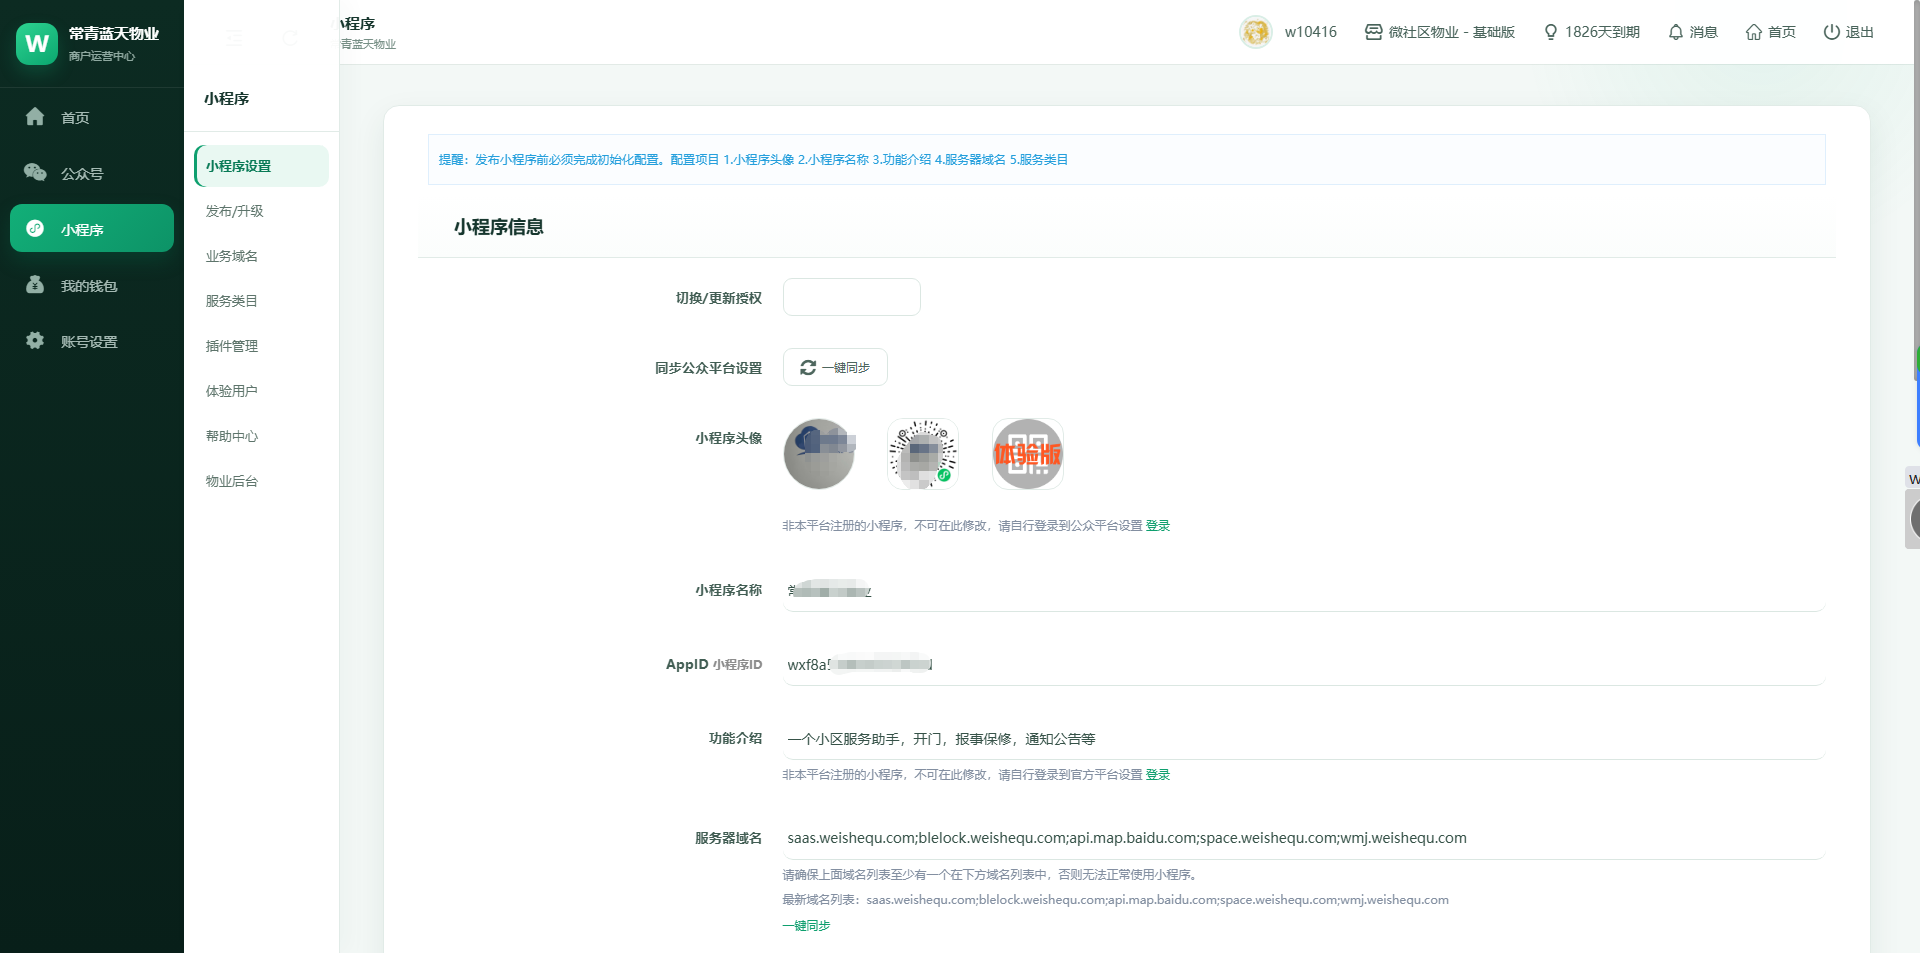Click 登录 link under the avatar note
This screenshot has width=1920, height=953.
click(x=1158, y=526)
